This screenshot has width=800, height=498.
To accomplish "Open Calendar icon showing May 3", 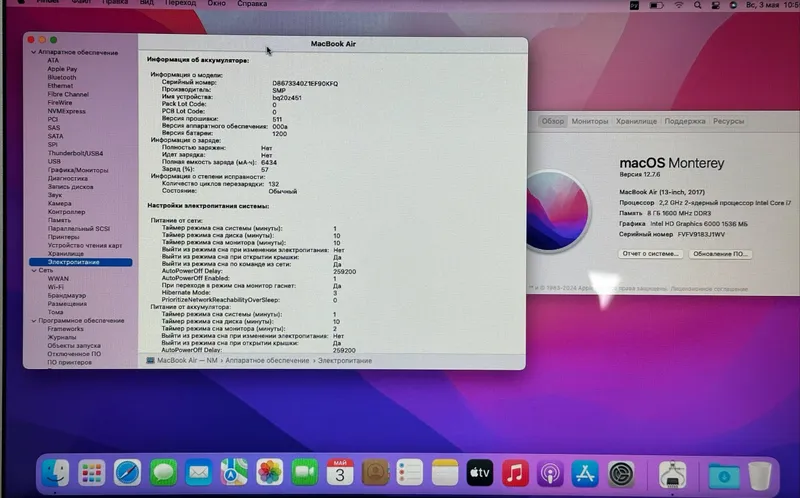I will coord(340,472).
